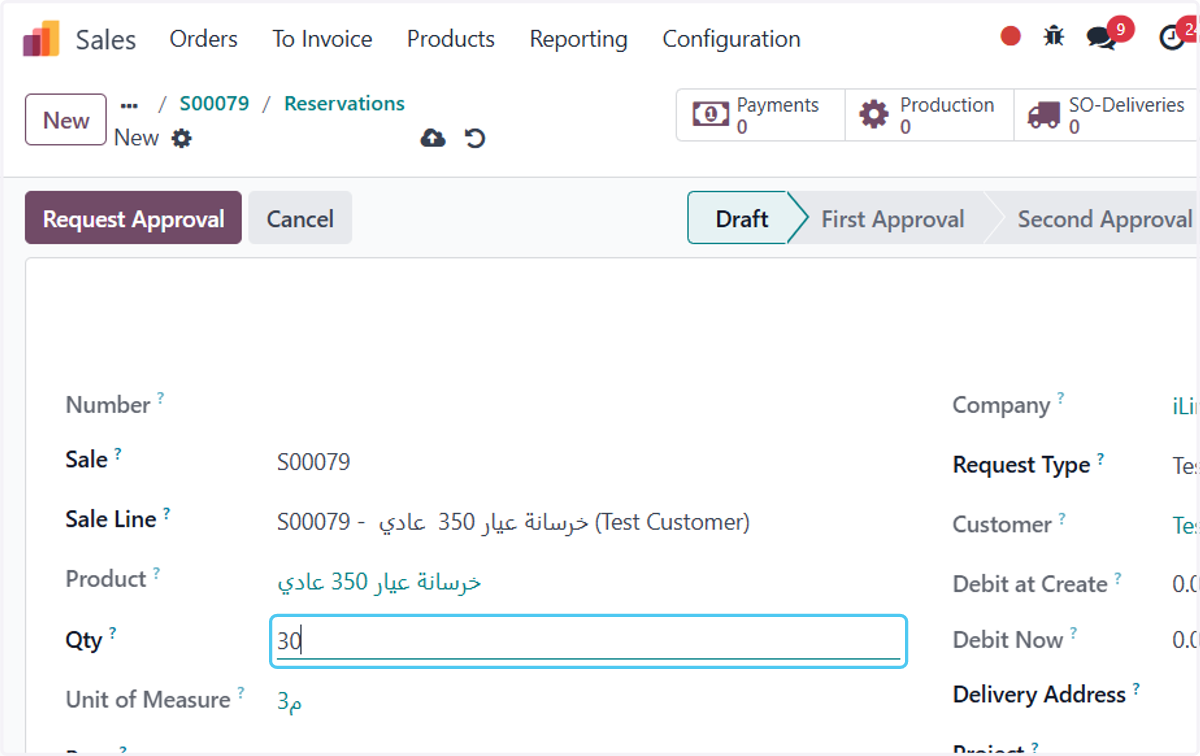Click the Request Type field label

pos(1021,465)
